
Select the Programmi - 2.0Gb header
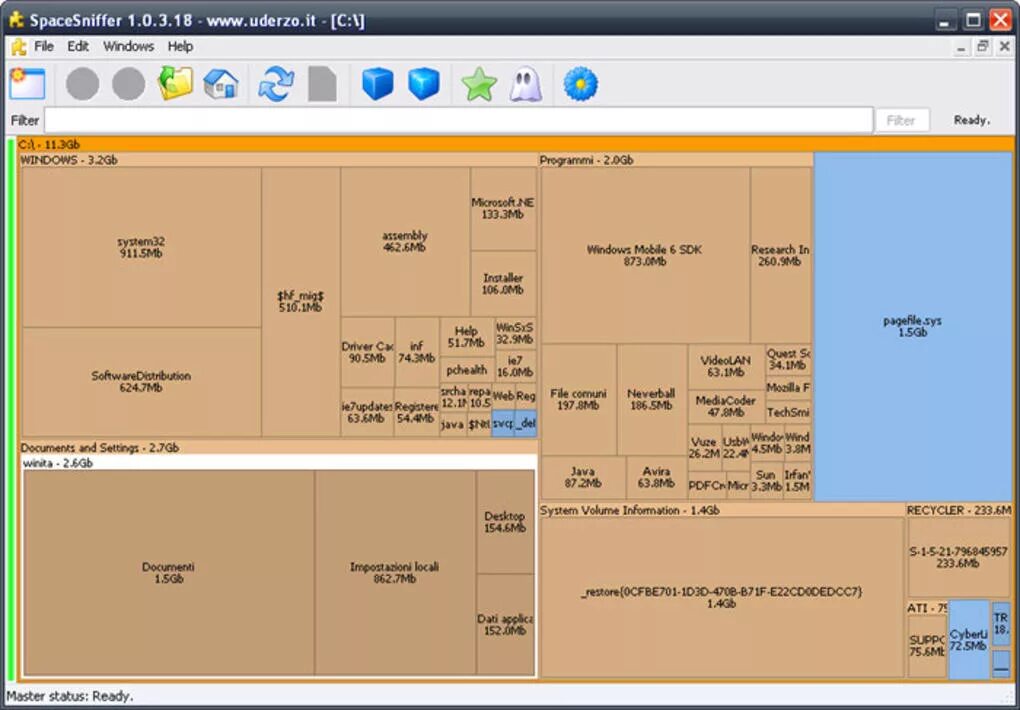tap(676, 160)
